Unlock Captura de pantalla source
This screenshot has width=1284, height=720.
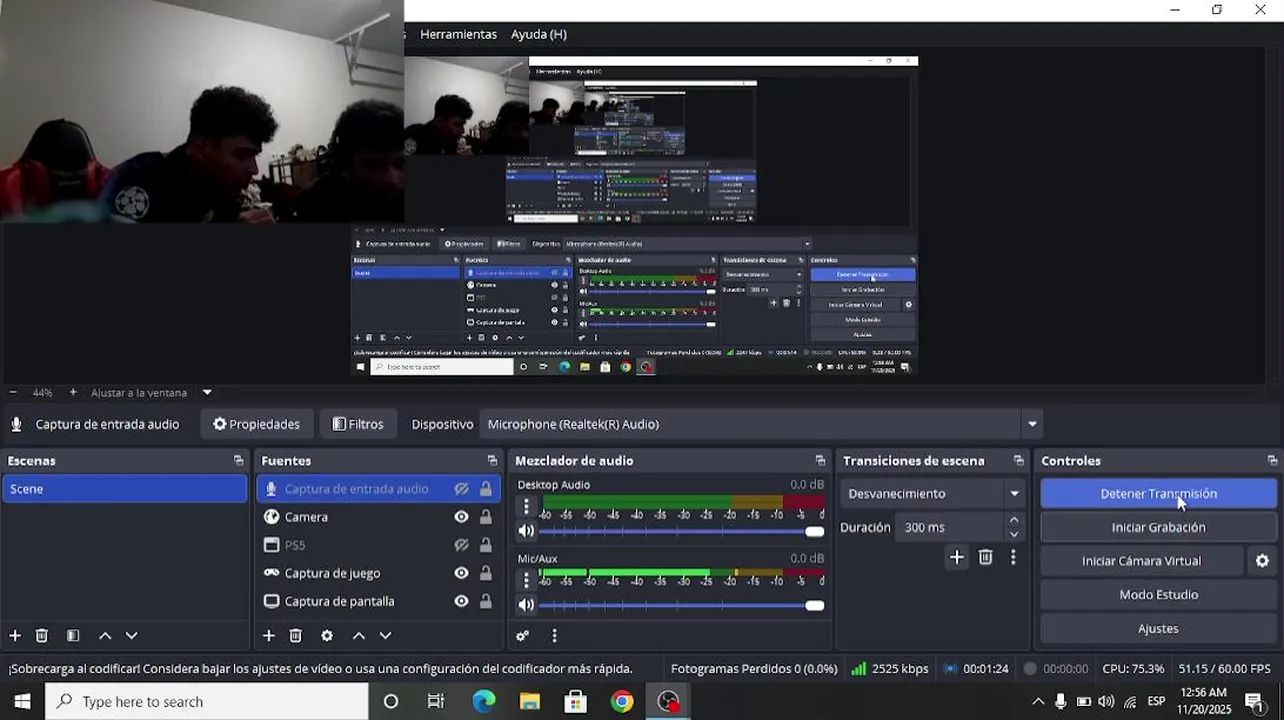486,601
